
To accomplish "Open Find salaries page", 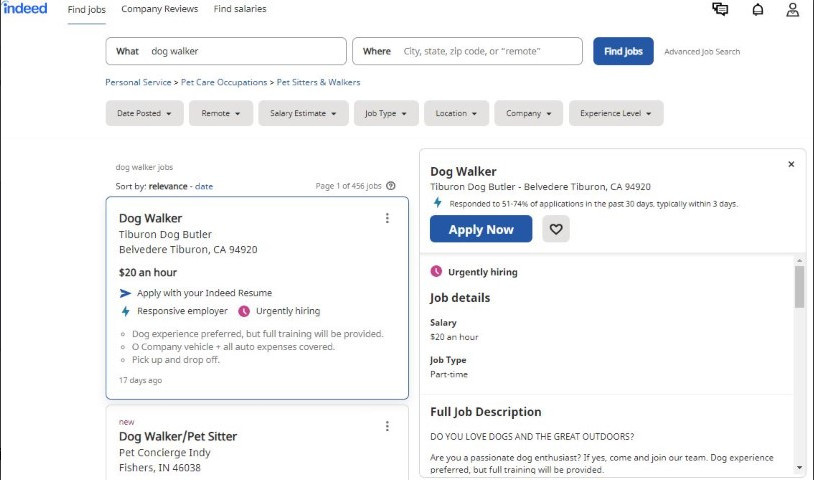I will (240, 9).
